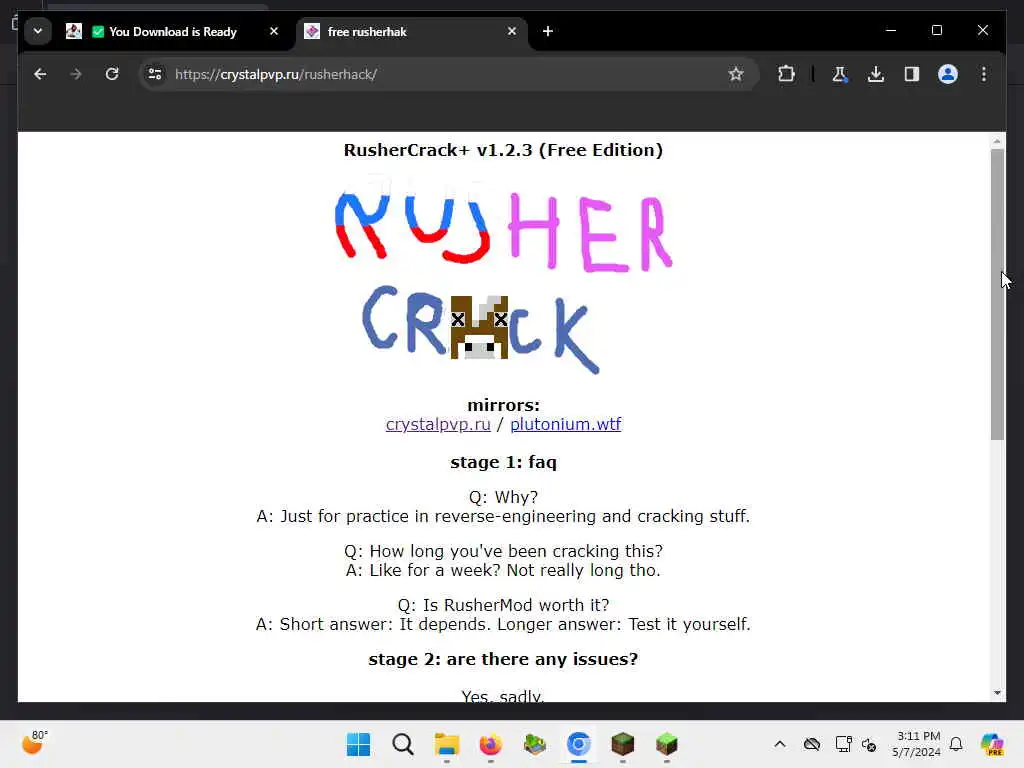Click the 'RusherCrack+ v1.2.3 (Free Edition)' title
The image size is (1024, 768).
pos(504,150)
